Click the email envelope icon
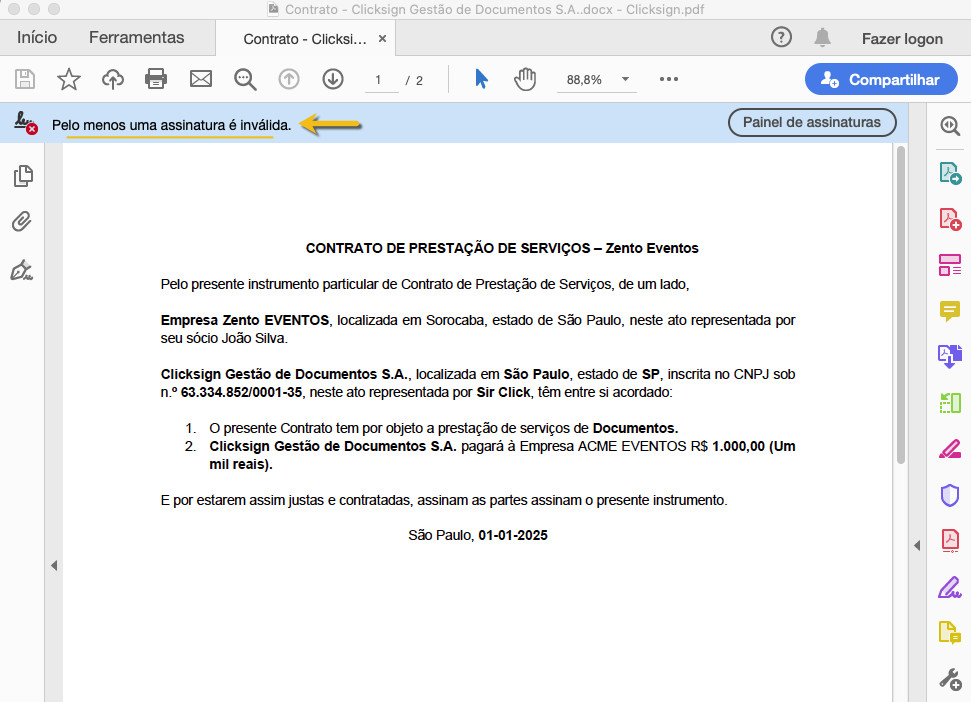Viewport: 971px width, 702px height. [x=201, y=79]
